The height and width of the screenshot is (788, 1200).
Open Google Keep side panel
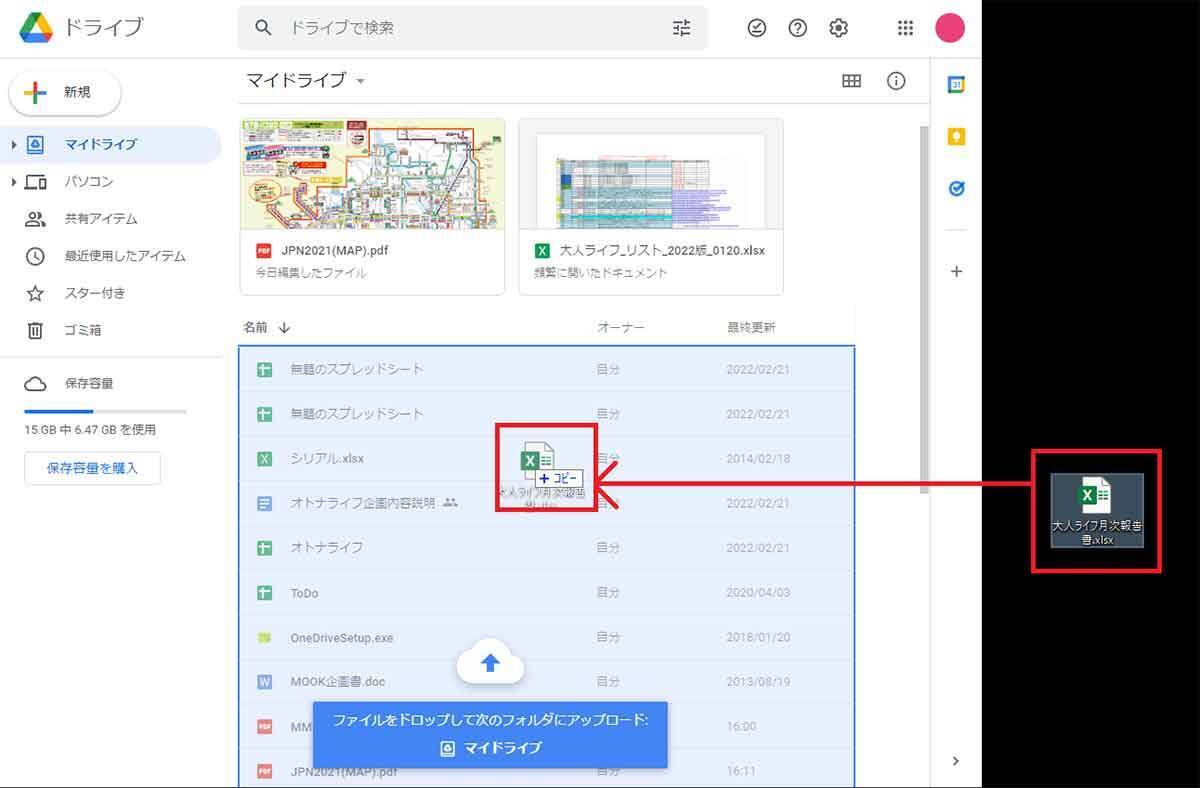(956, 137)
